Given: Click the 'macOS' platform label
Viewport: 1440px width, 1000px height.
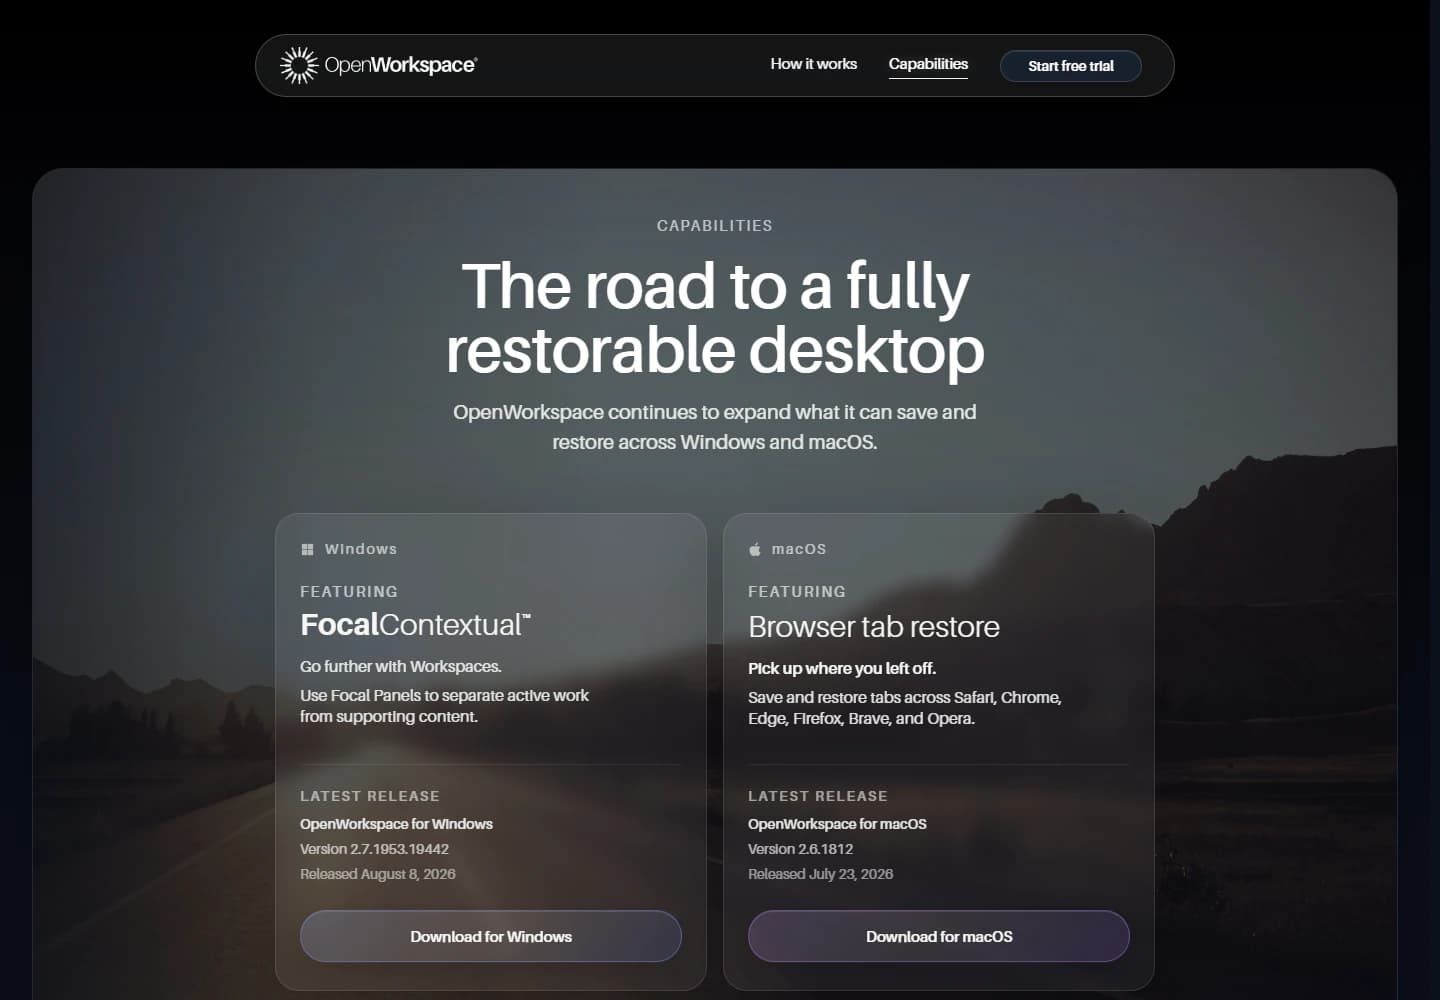Looking at the screenshot, I should tap(799, 549).
